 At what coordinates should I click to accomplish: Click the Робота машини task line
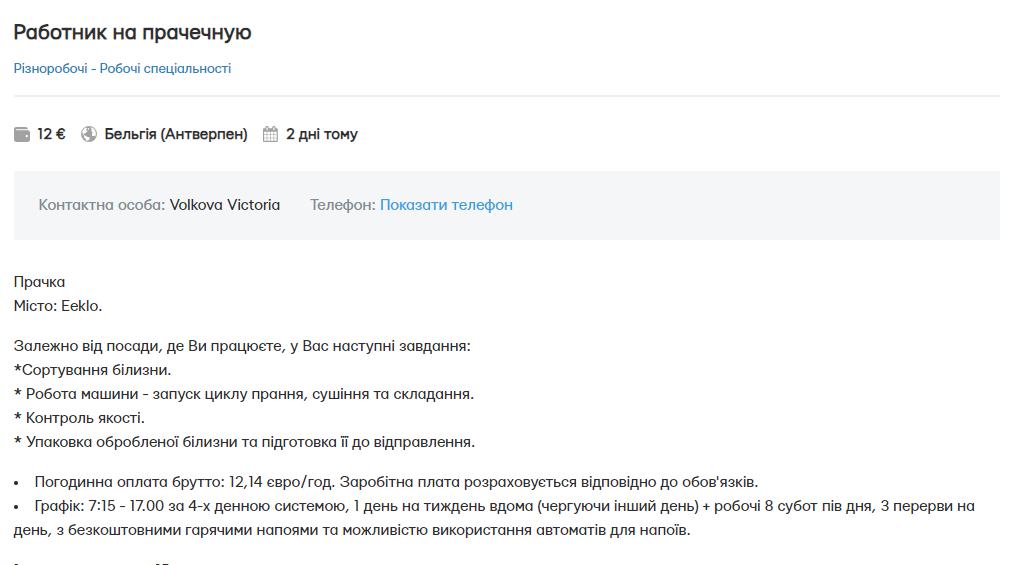tap(243, 394)
